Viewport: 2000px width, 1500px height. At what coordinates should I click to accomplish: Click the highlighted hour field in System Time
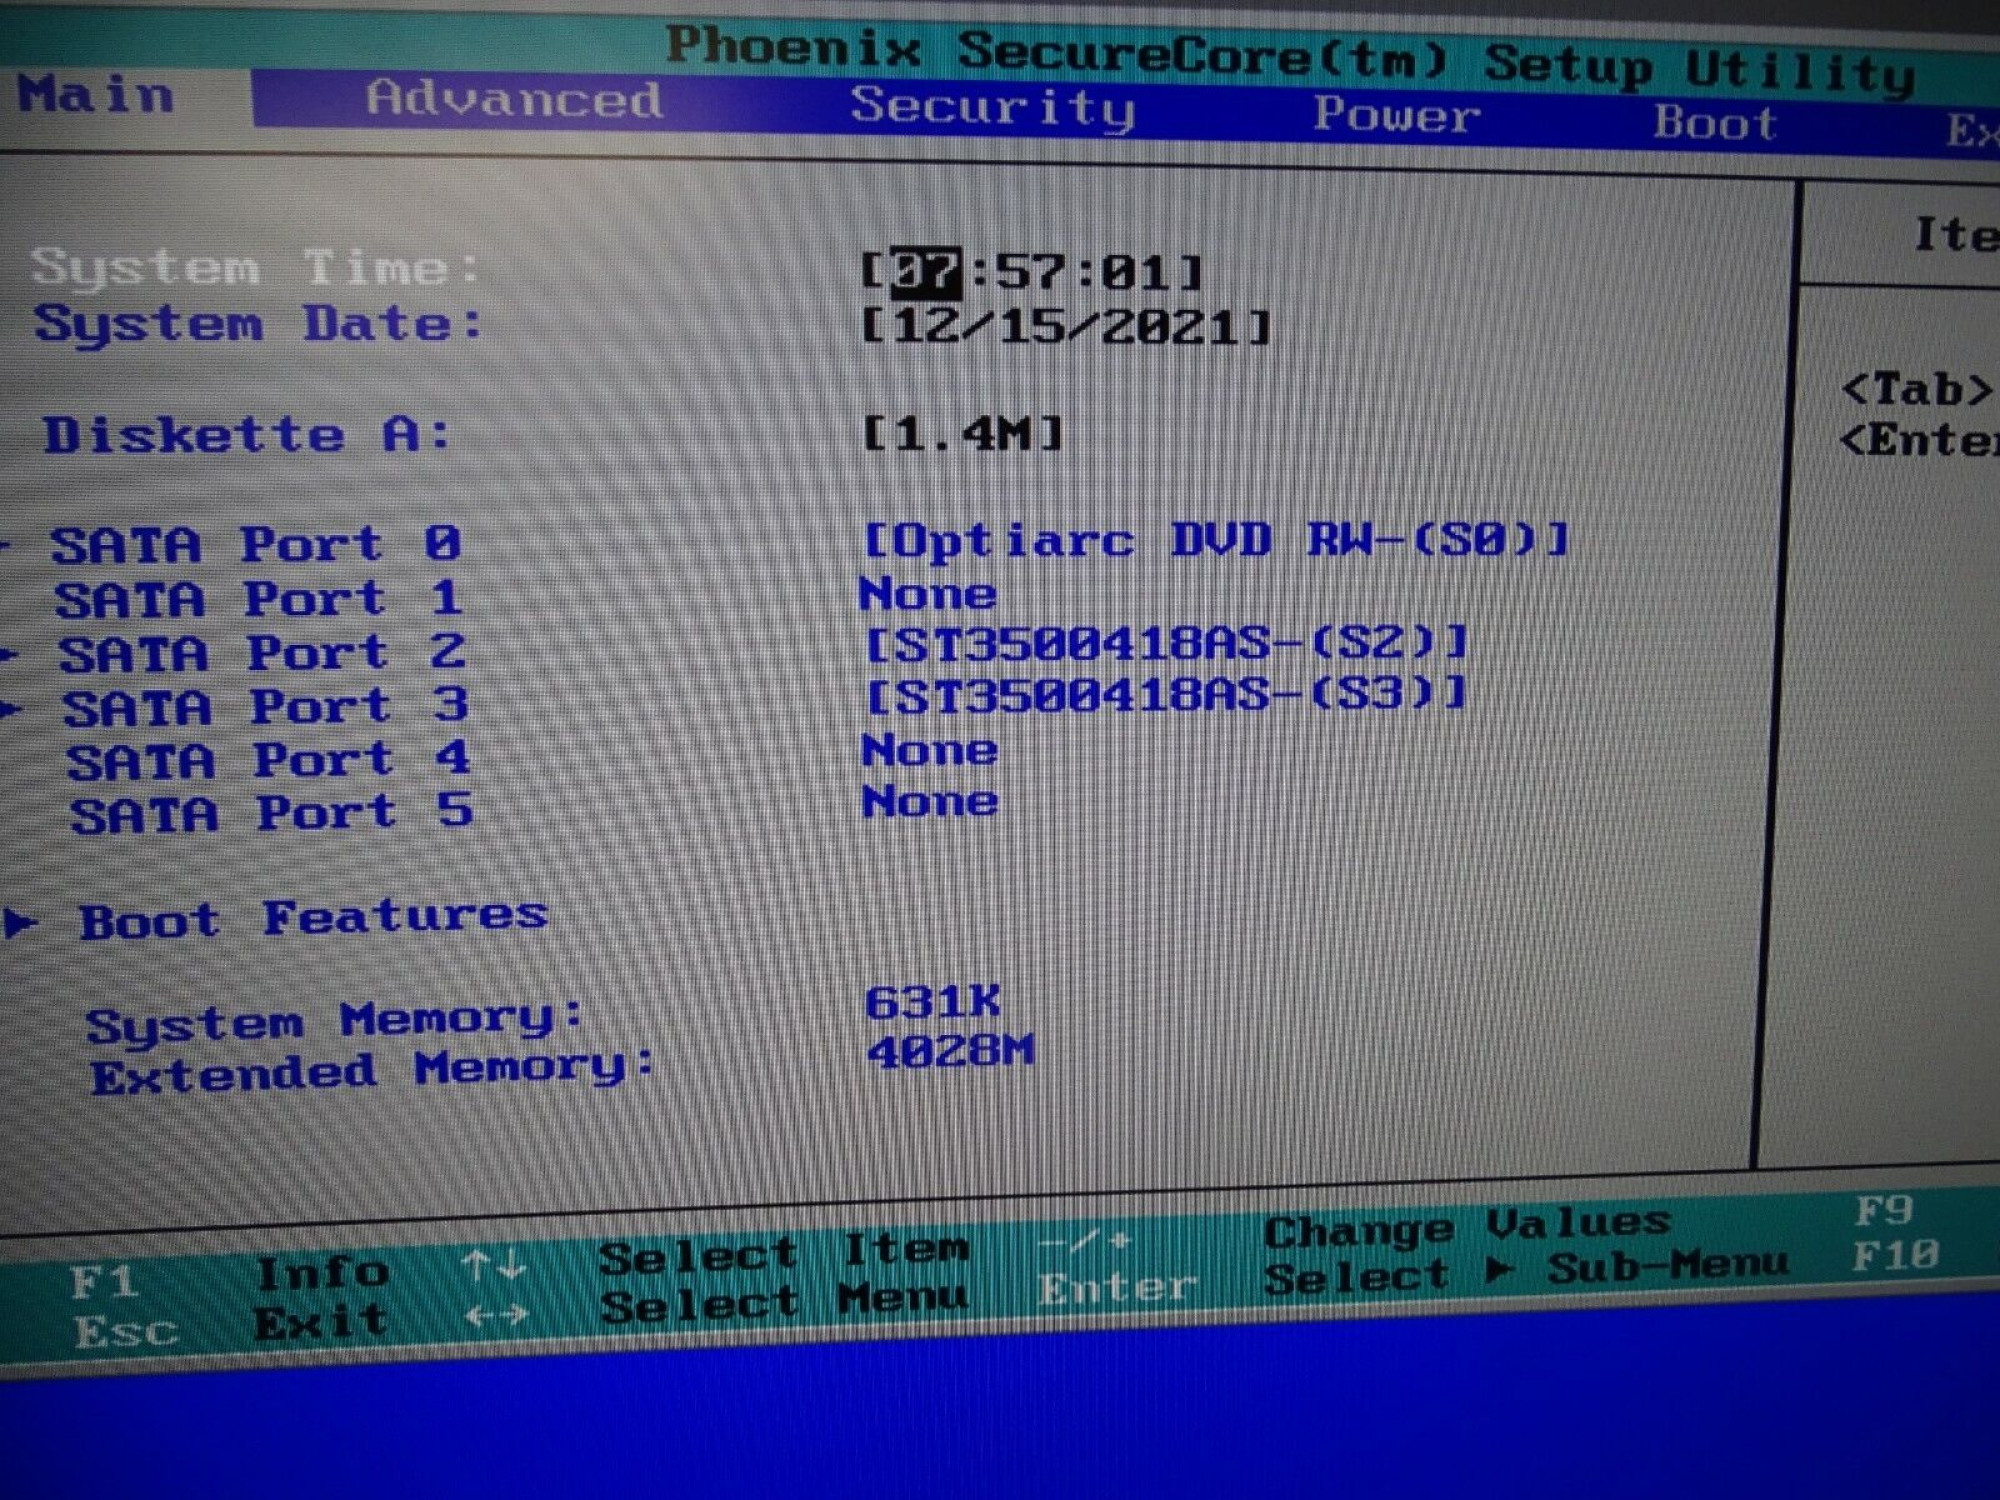(926, 273)
